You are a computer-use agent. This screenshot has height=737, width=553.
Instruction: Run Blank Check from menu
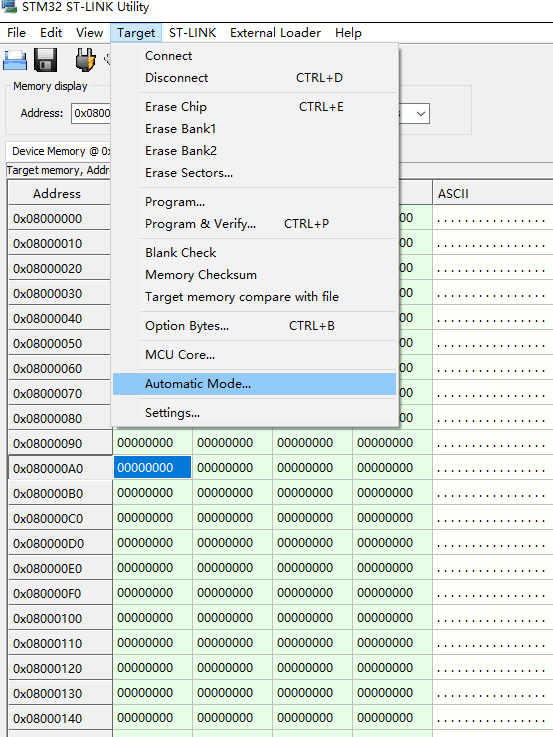[x=255, y=253]
